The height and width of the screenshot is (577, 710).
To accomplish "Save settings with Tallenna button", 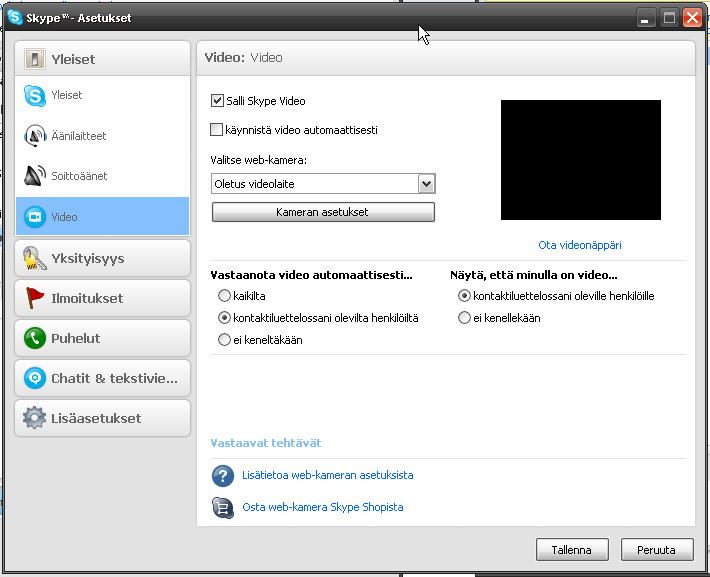I will point(572,549).
